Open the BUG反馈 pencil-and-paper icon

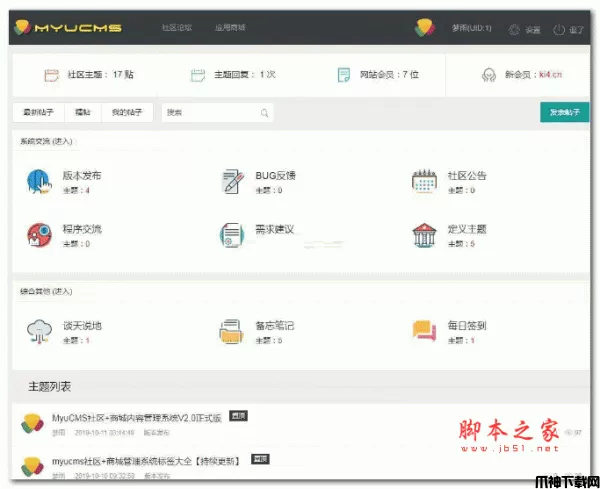(x=233, y=181)
